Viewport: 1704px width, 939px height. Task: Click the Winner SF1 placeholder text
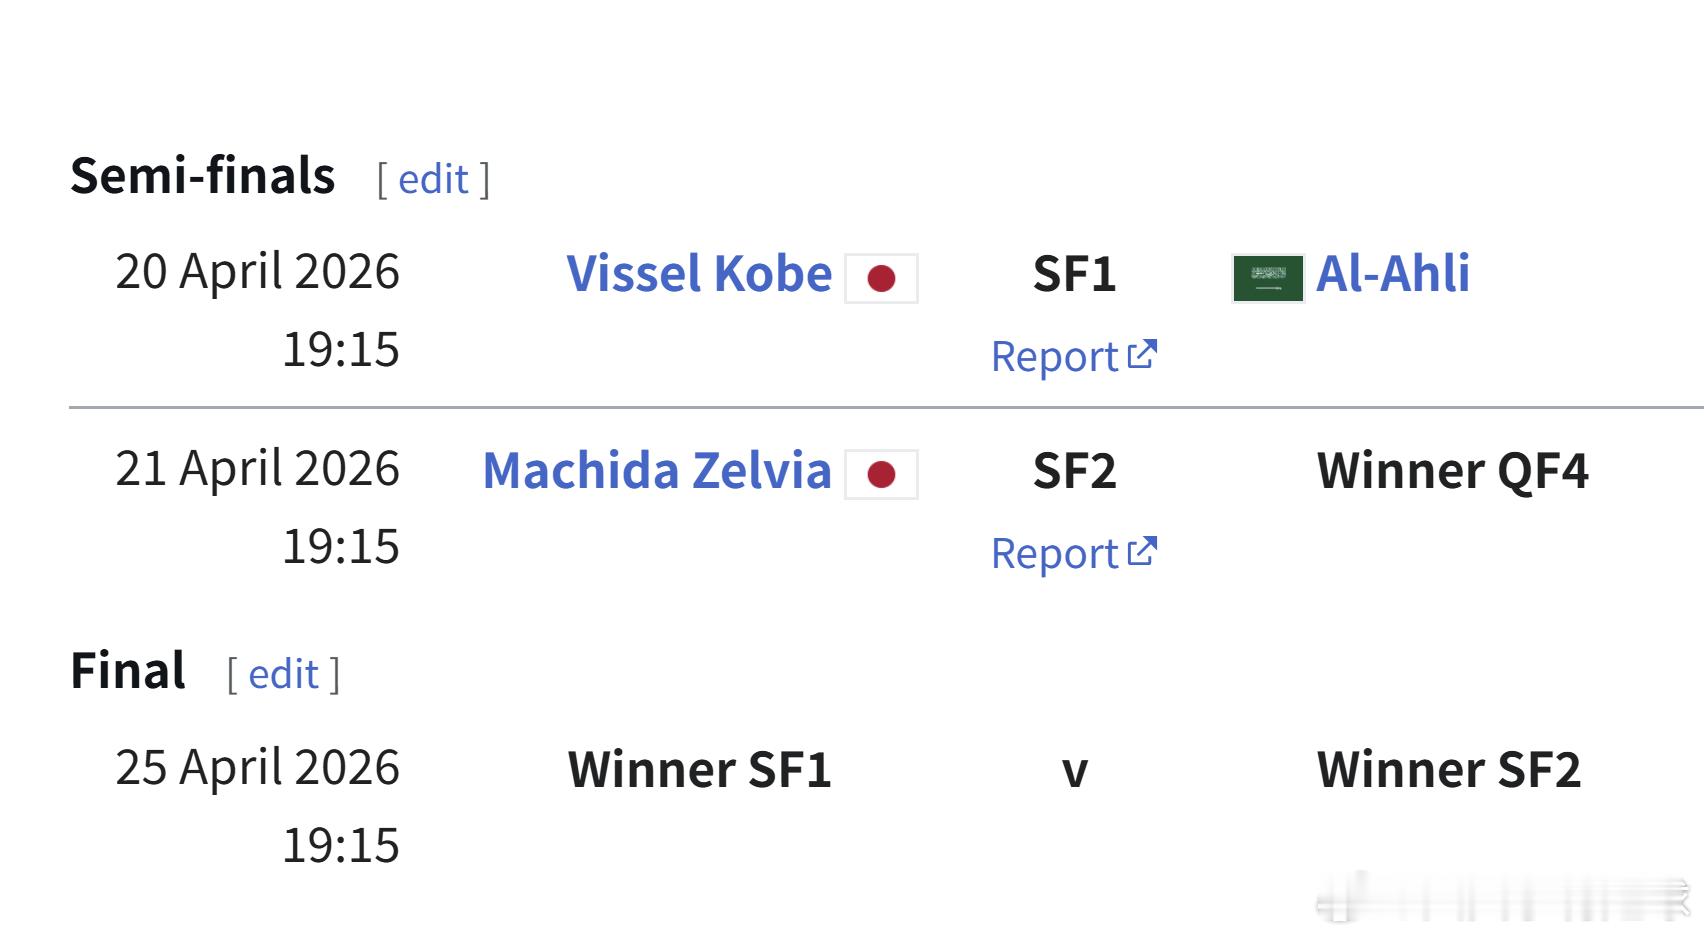(699, 770)
